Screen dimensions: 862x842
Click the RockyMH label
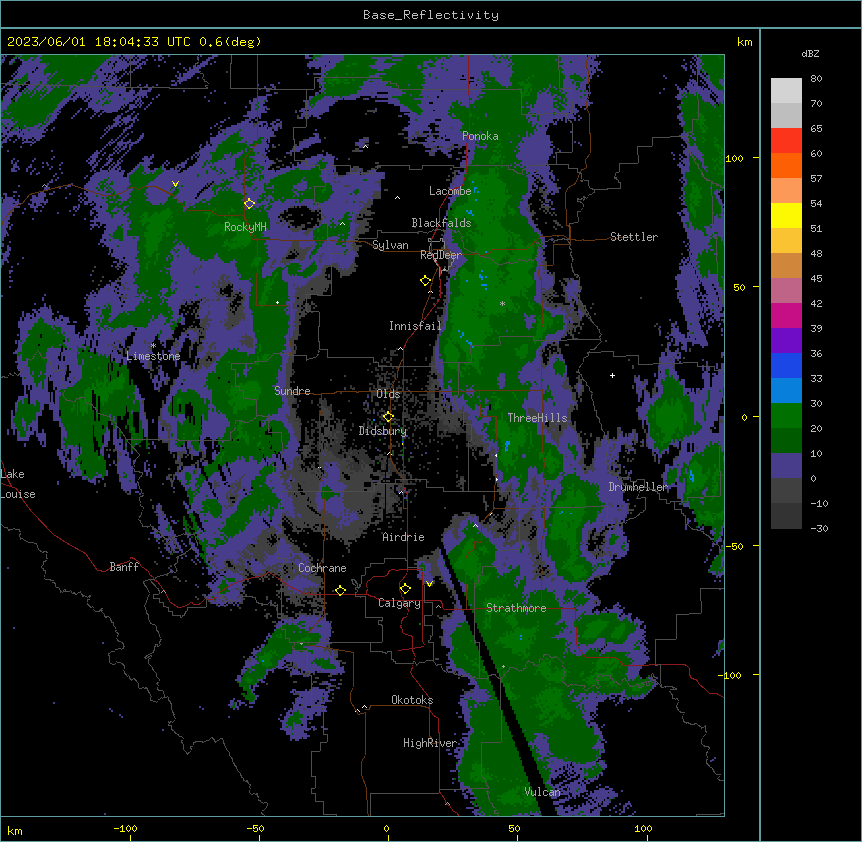pos(245,227)
